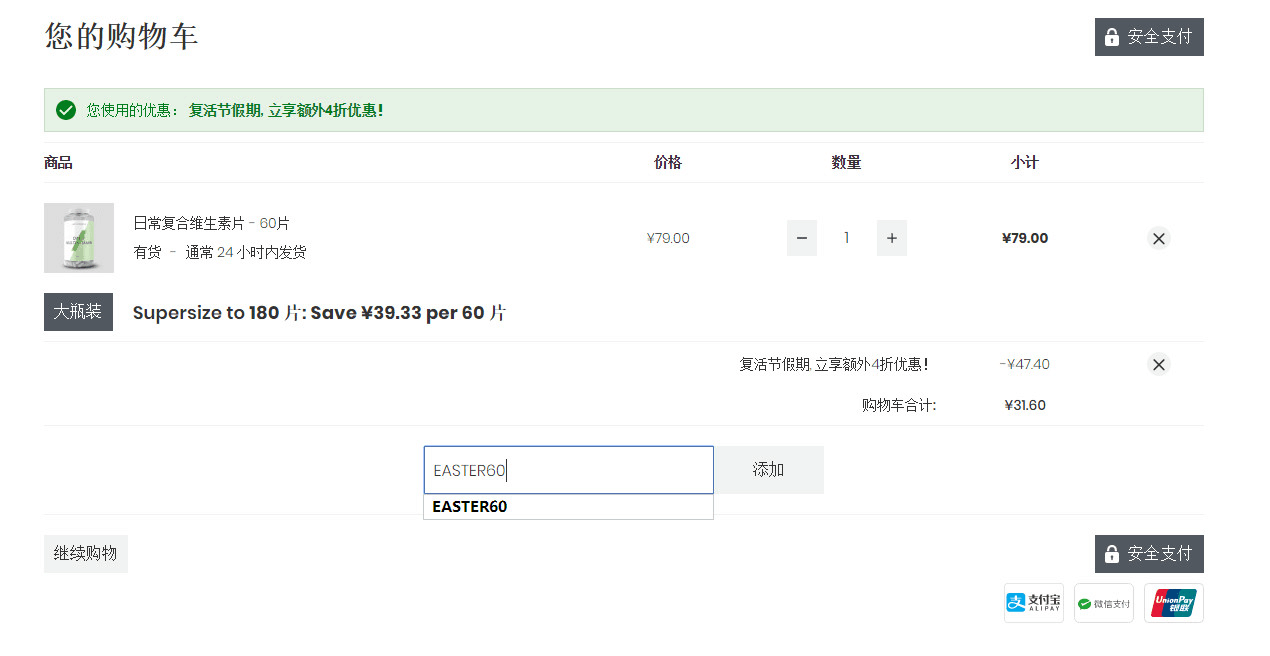Image resolution: width=1270 pixels, height=656 pixels.
Task: Increase quantity with the plus button
Action: pyautogui.click(x=892, y=238)
